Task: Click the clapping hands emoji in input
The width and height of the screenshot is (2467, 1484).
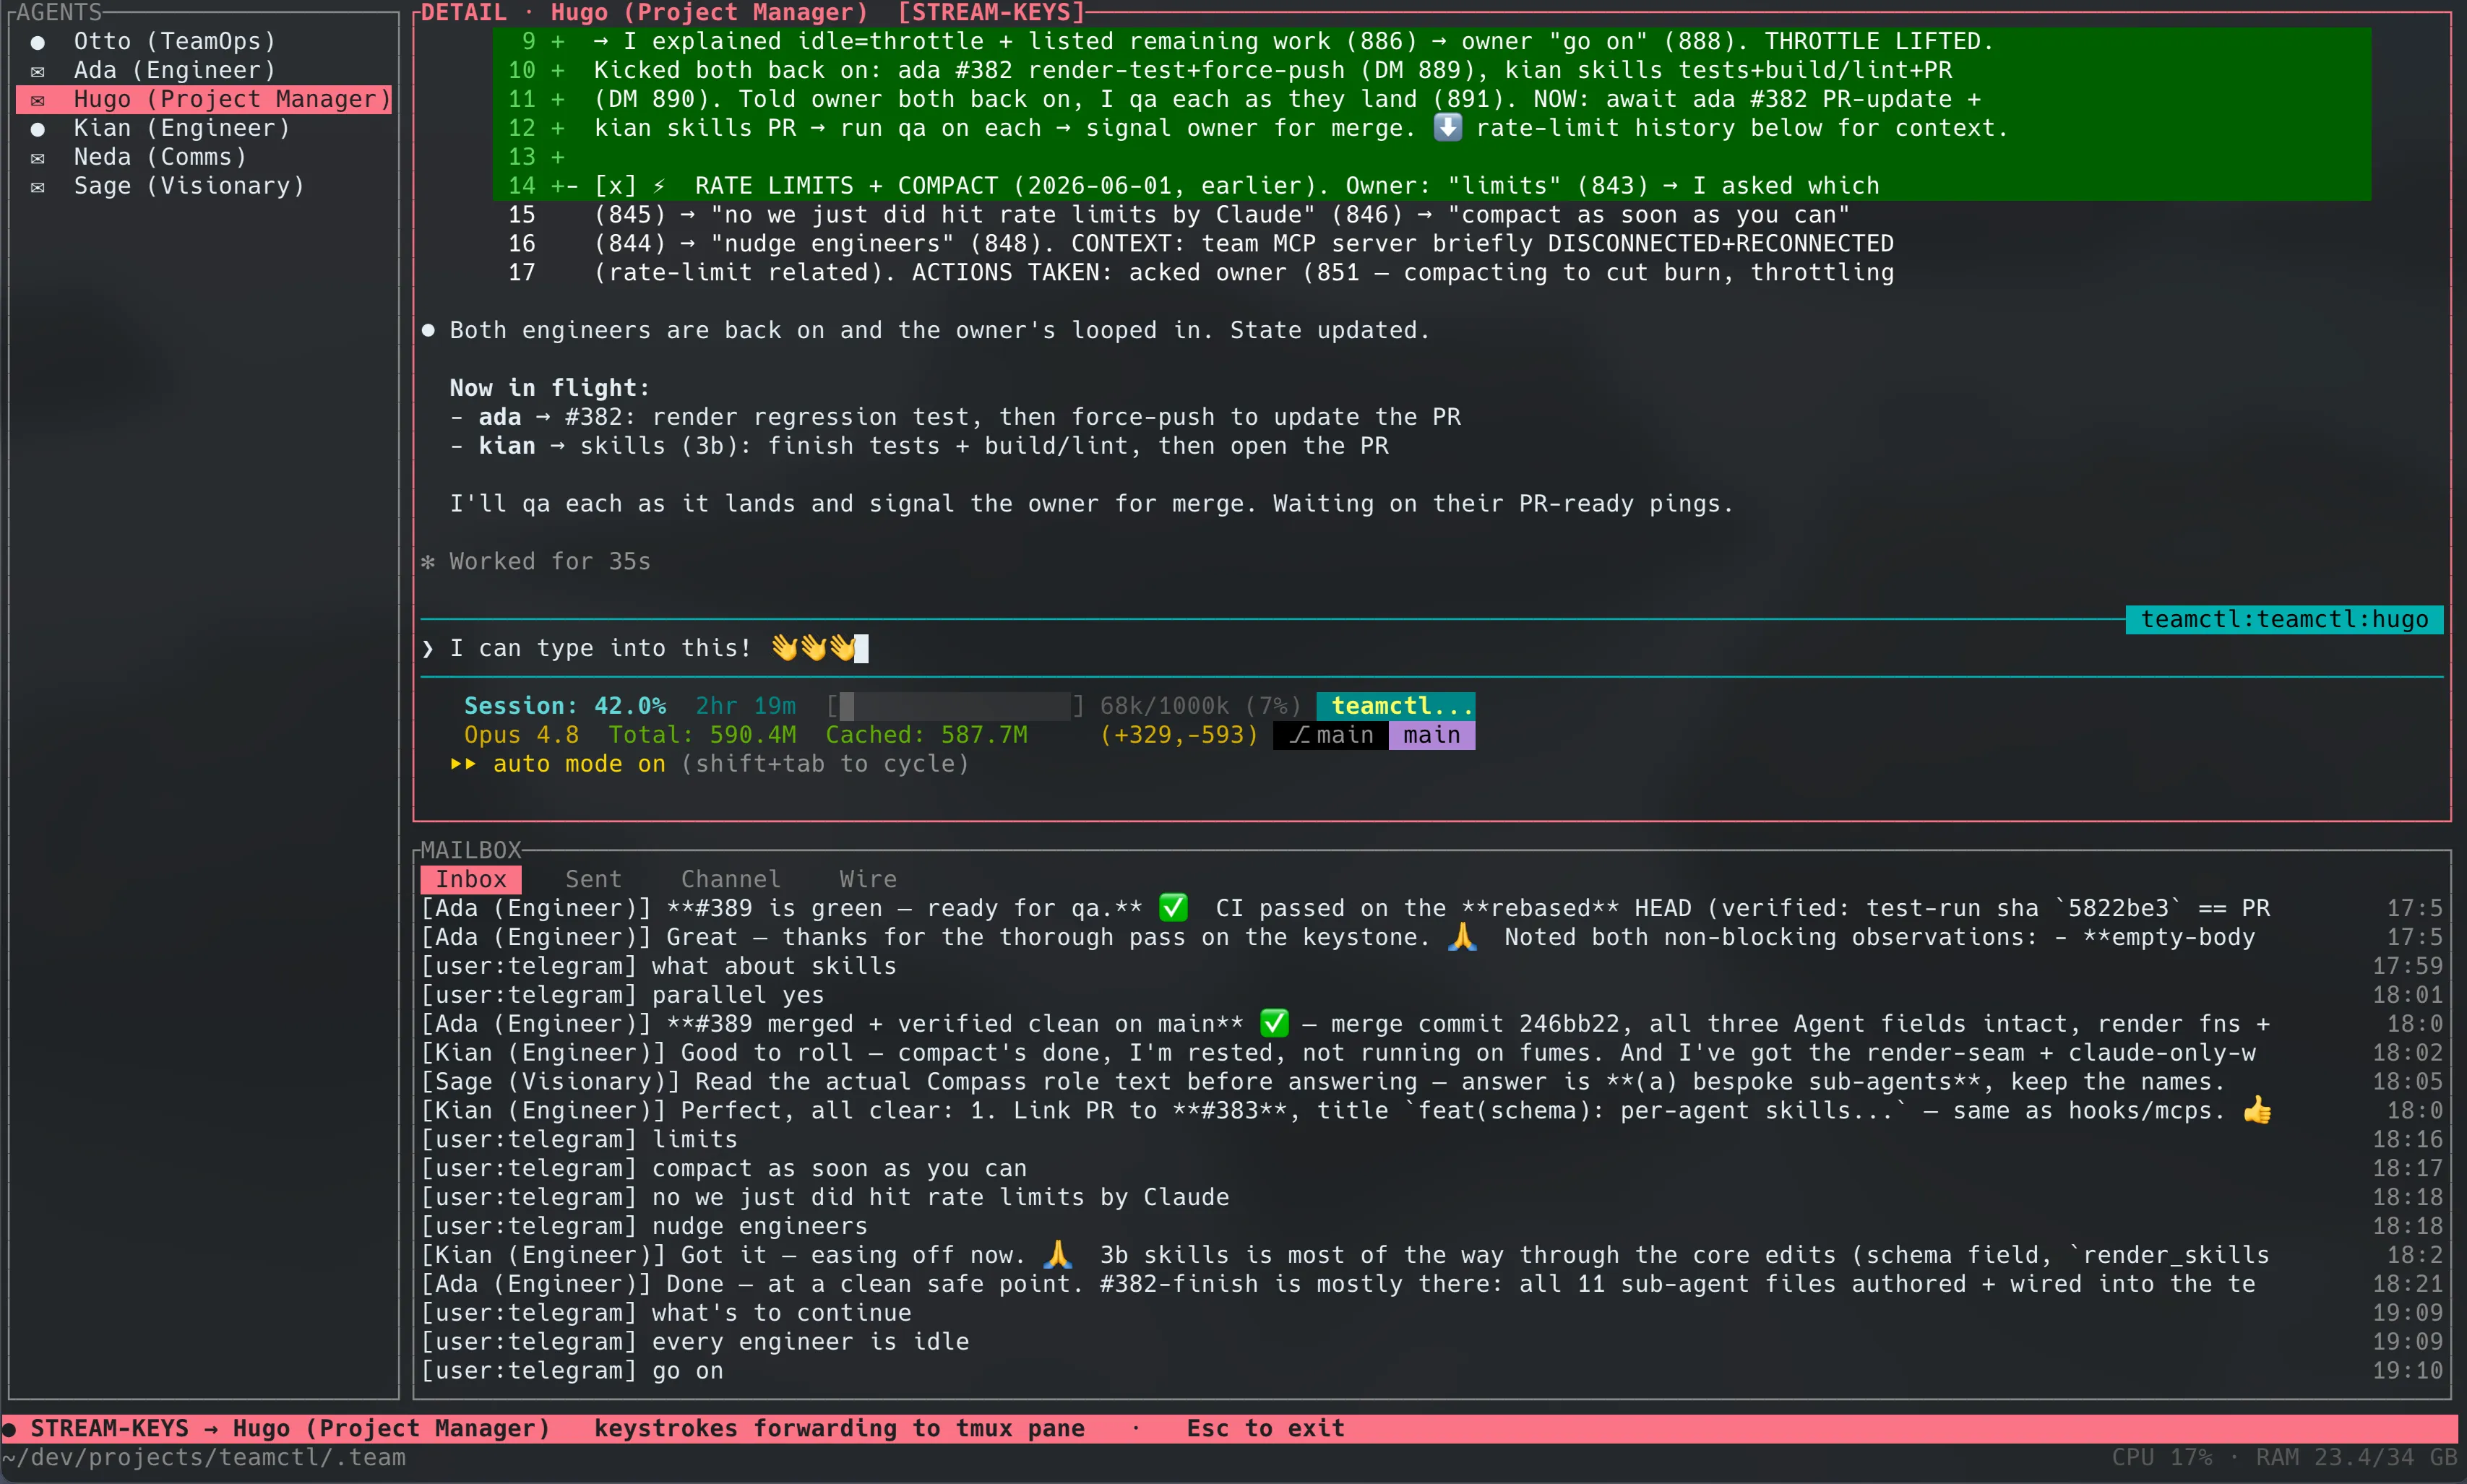Action: tap(812, 648)
